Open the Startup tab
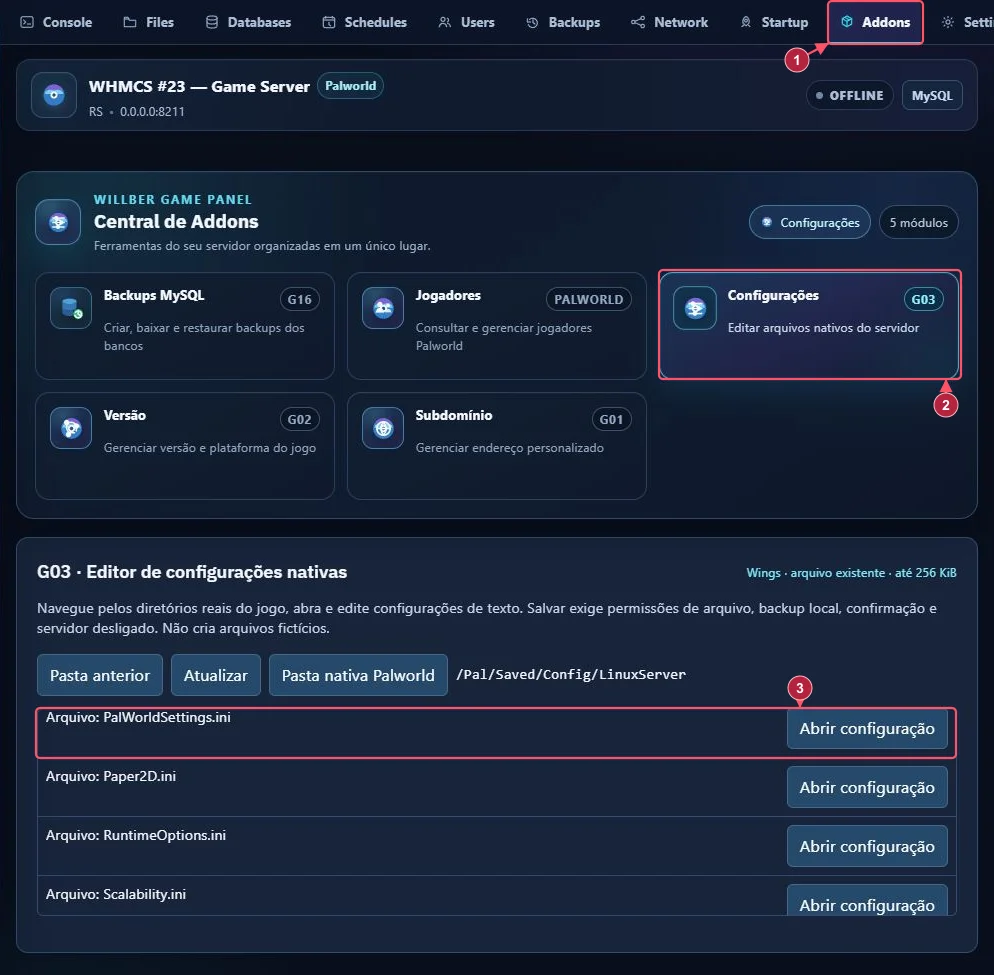994x975 pixels. (774, 22)
